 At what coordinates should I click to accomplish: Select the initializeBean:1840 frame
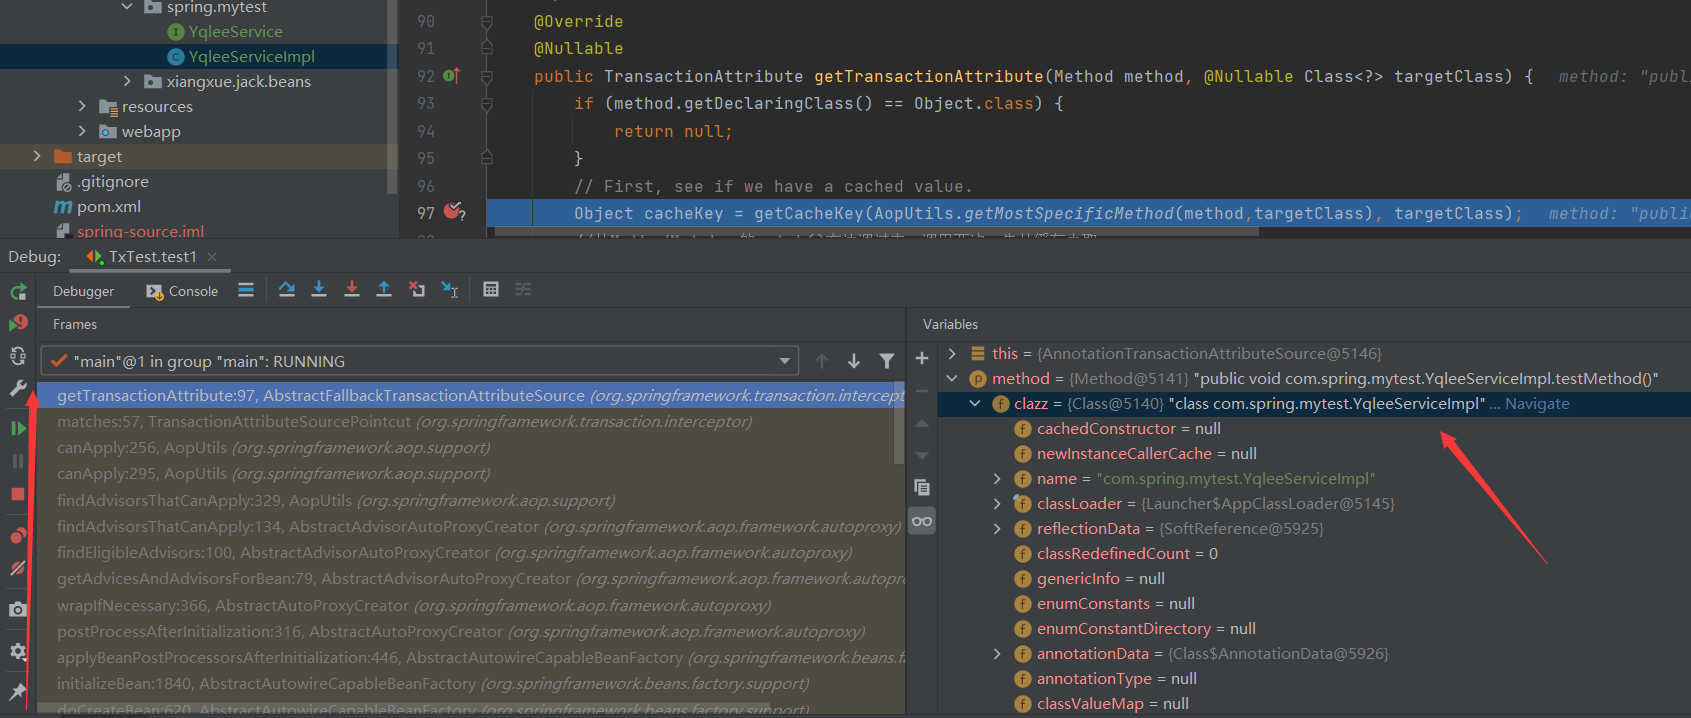[x=470, y=684]
